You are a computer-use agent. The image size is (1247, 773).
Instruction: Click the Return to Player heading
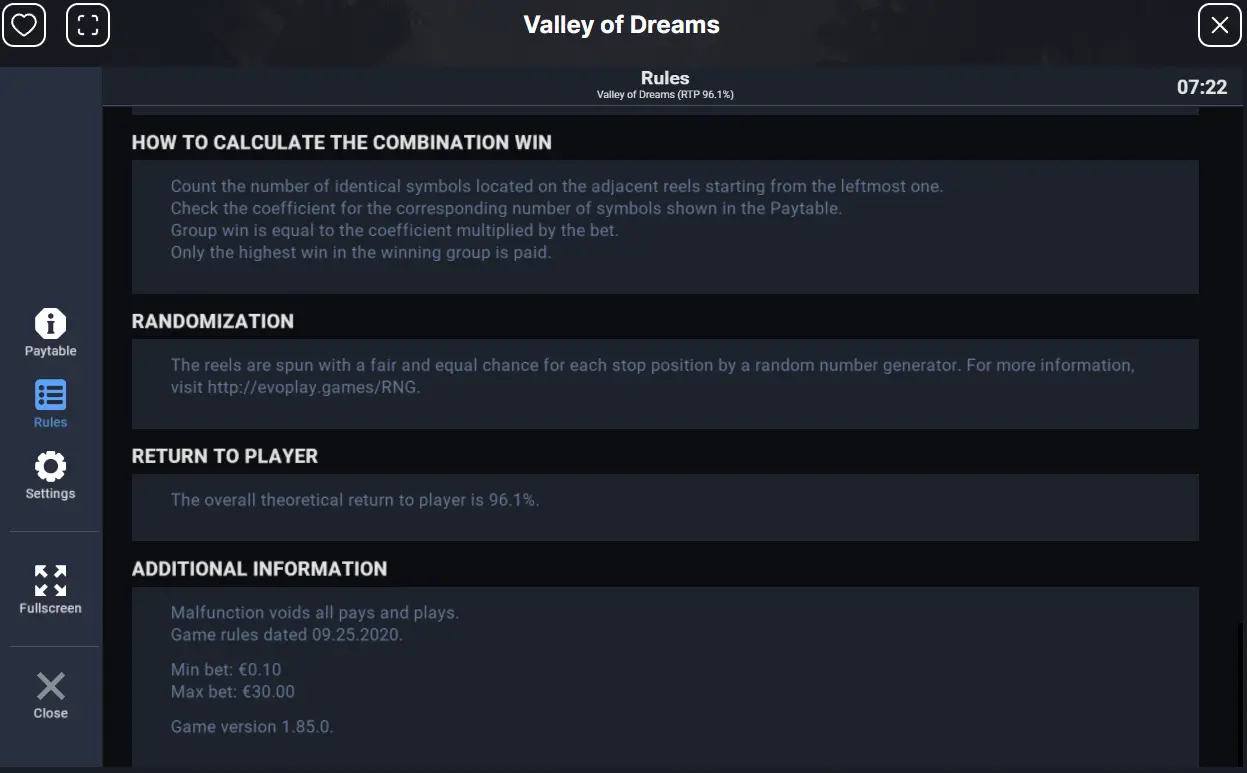[x=225, y=456]
